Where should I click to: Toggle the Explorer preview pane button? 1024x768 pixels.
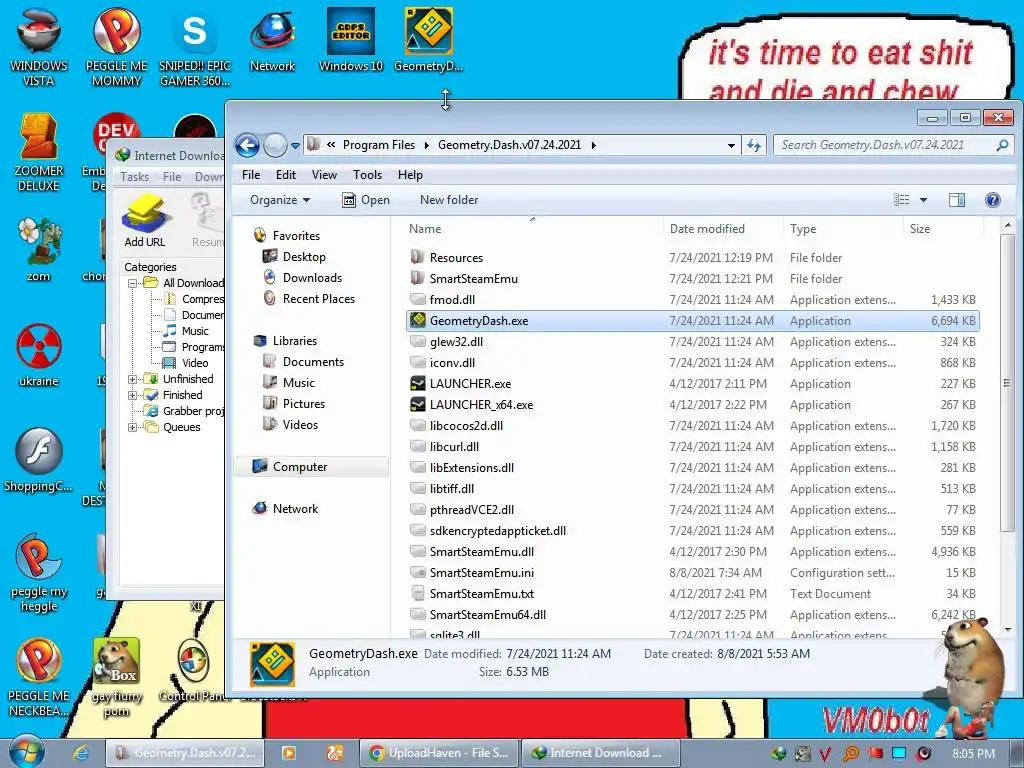957,200
